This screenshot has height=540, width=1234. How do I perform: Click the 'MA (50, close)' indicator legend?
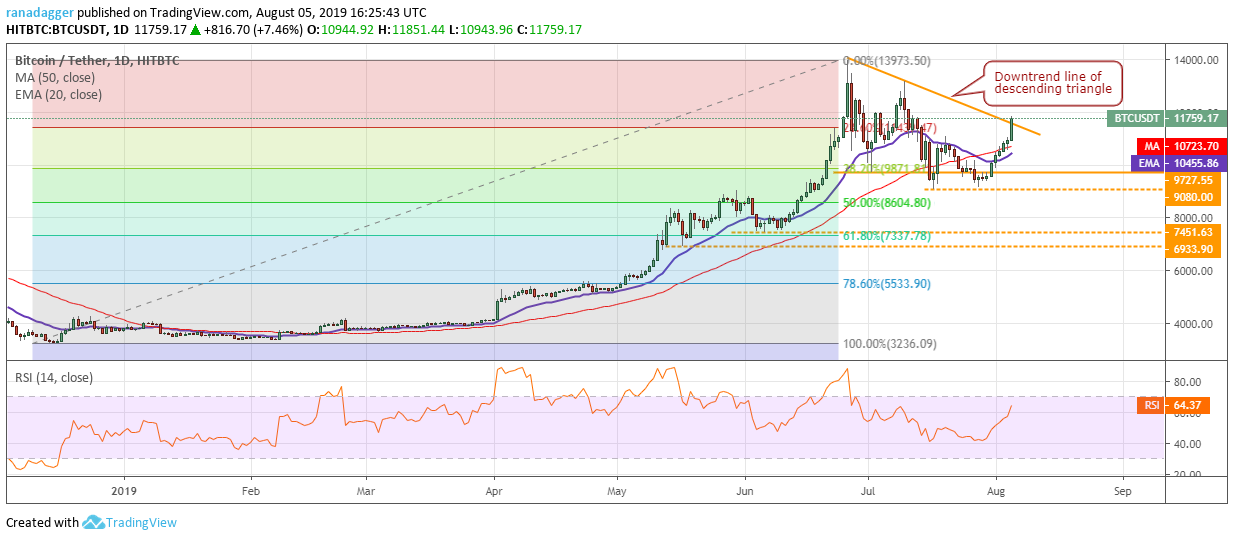(x=55, y=77)
